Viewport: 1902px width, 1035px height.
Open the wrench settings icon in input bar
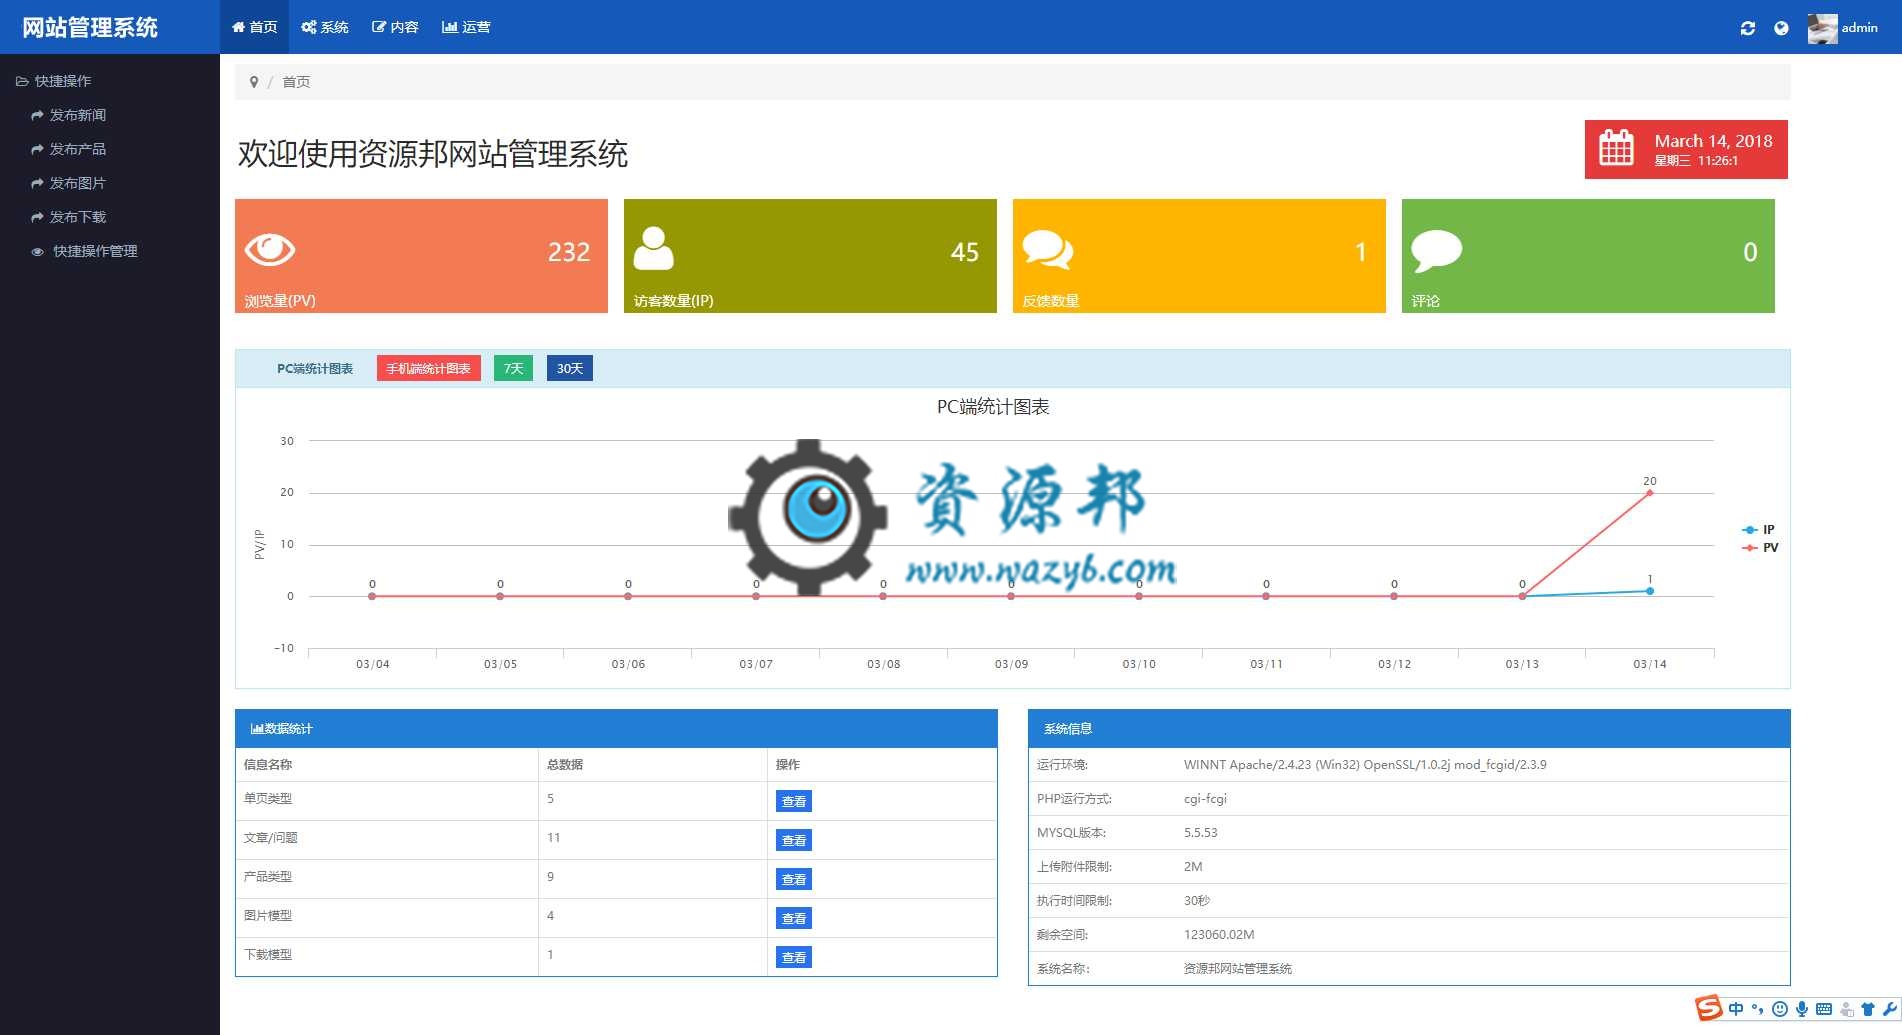pyautogui.click(x=1889, y=1009)
